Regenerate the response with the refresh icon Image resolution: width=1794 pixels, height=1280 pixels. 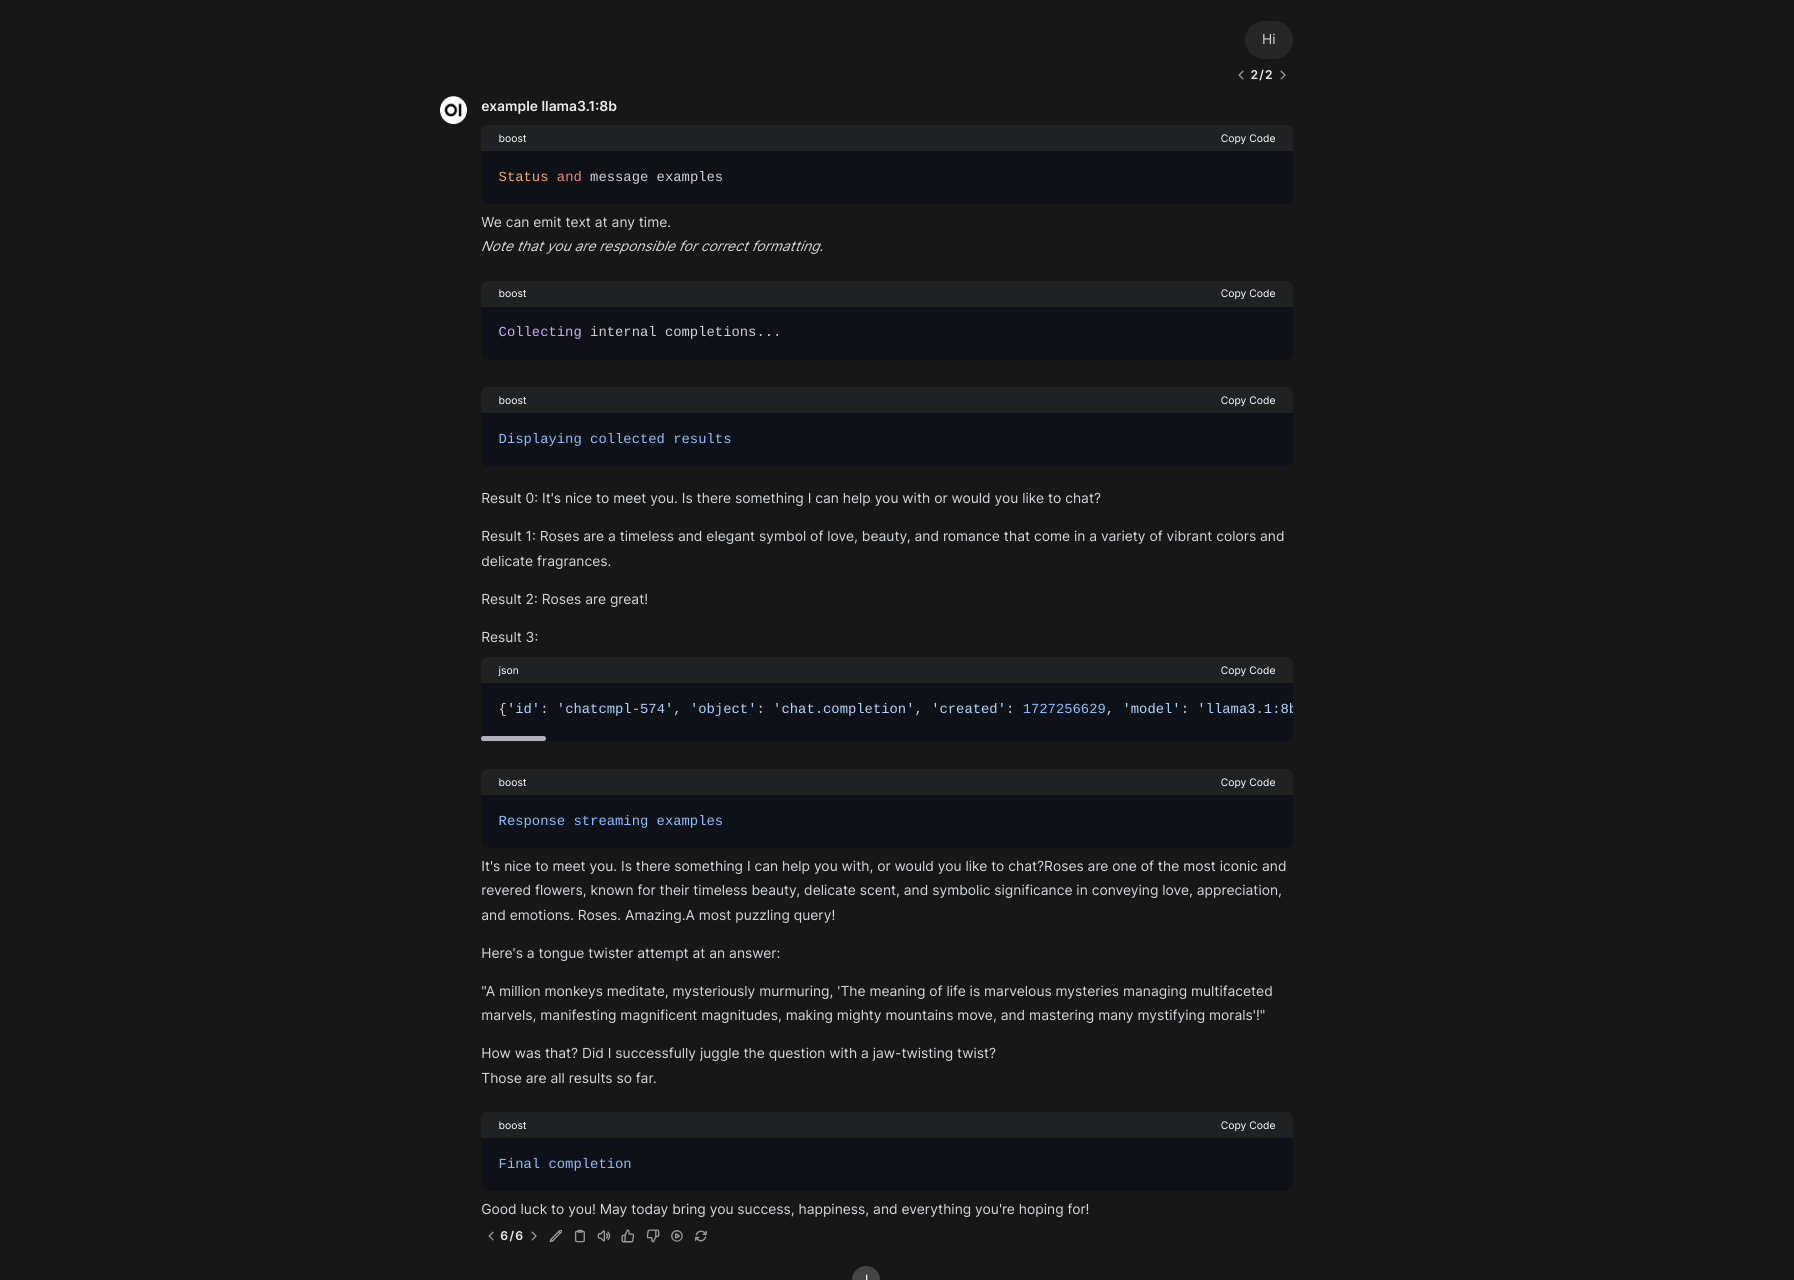tap(701, 1236)
